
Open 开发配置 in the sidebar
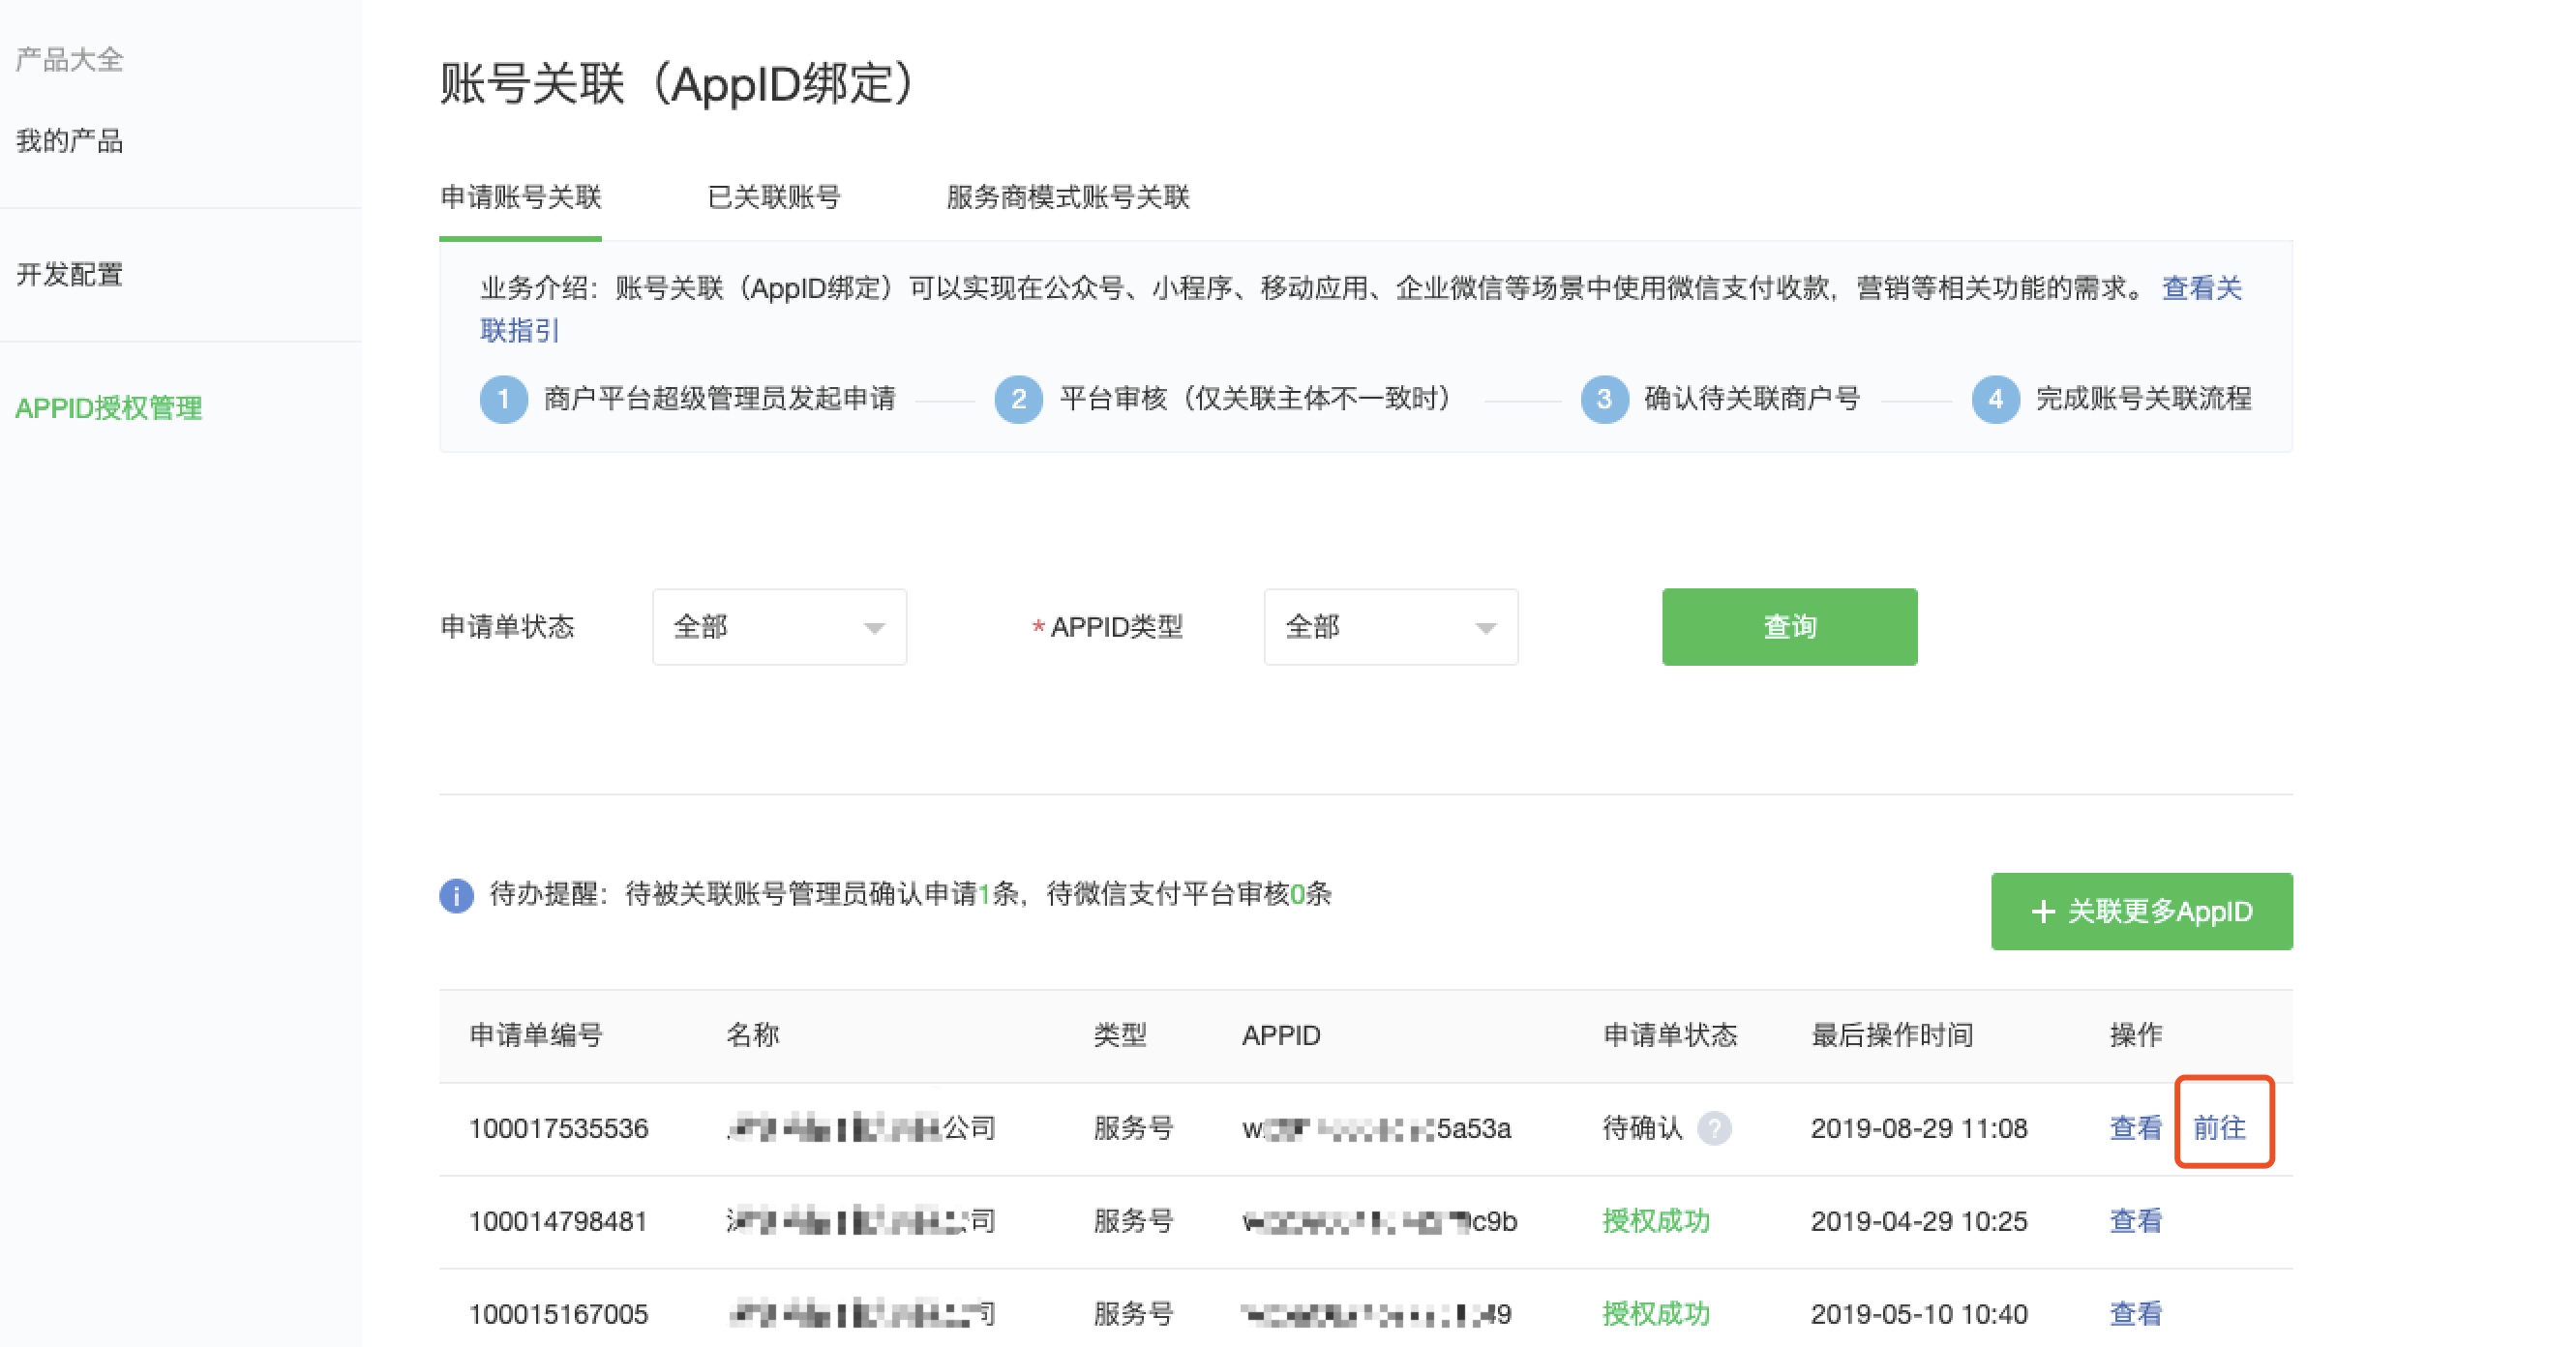[x=69, y=274]
